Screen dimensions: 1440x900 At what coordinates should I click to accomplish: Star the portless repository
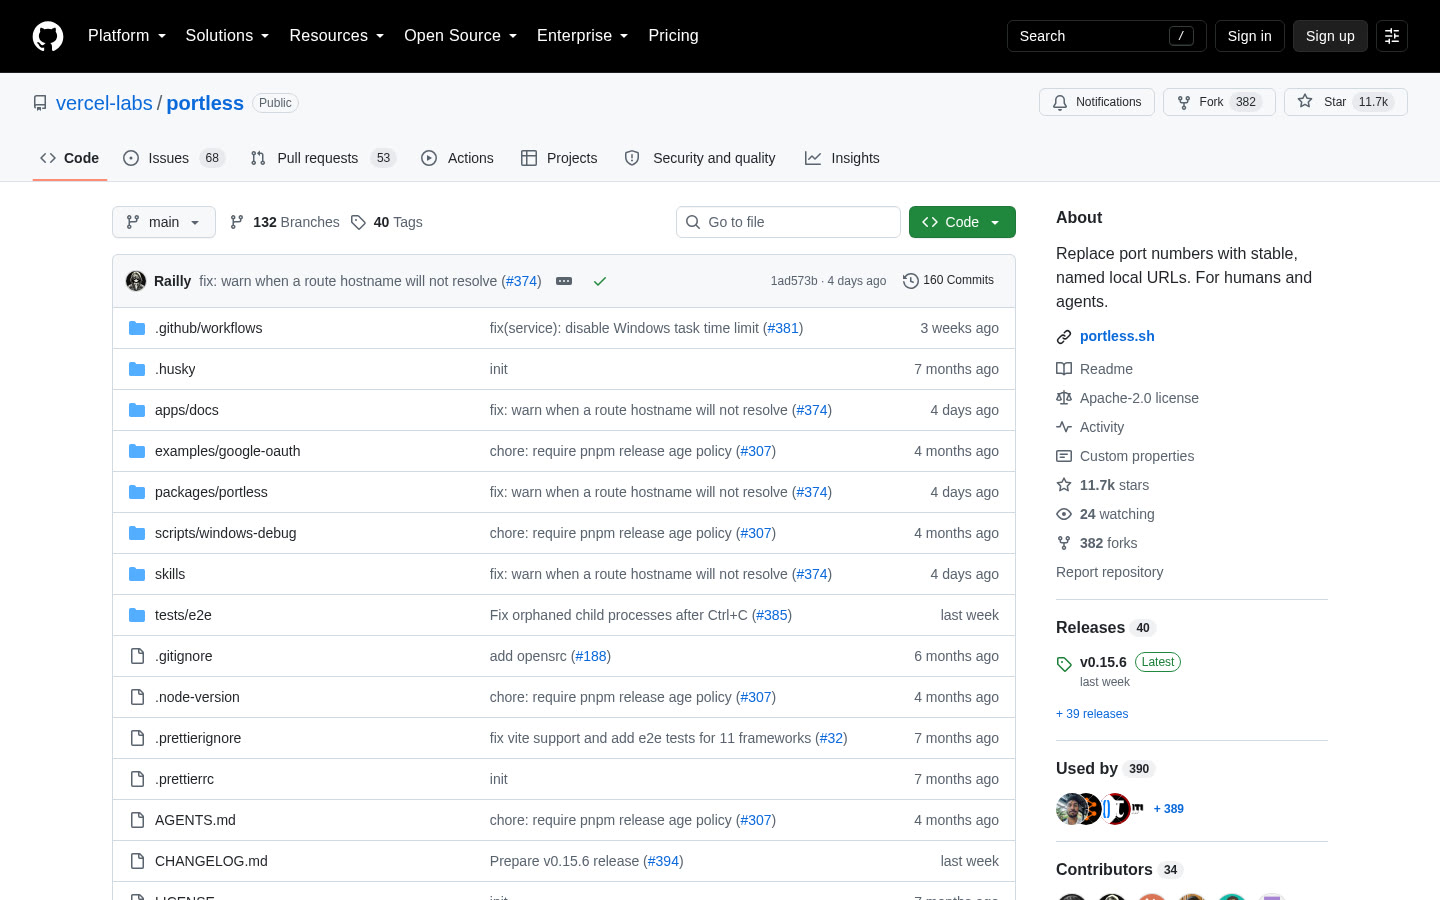click(x=1345, y=102)
